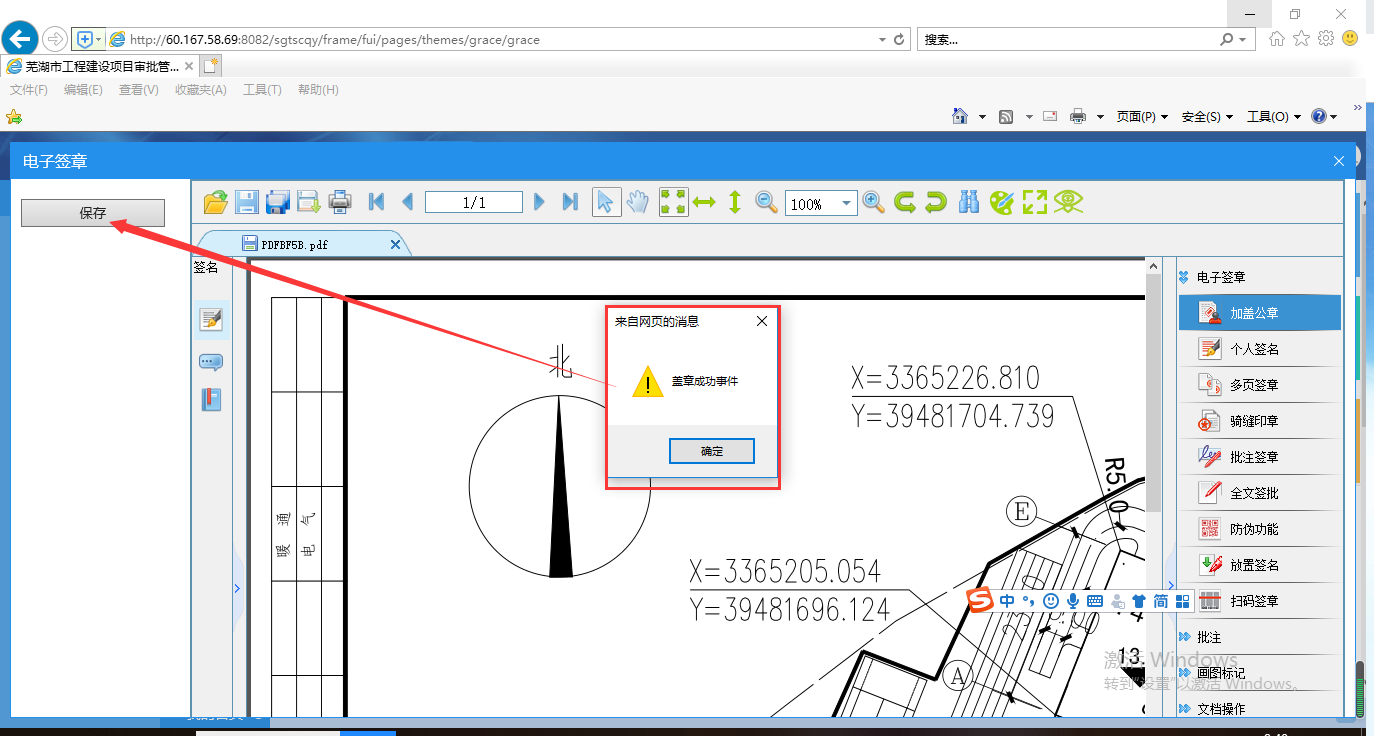Click the 确定 button in dialog

click(x=711, y=451)
